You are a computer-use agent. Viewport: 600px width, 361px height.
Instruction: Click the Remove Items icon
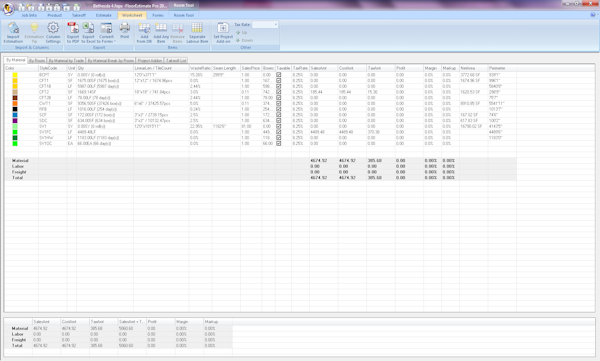[178, 28]
